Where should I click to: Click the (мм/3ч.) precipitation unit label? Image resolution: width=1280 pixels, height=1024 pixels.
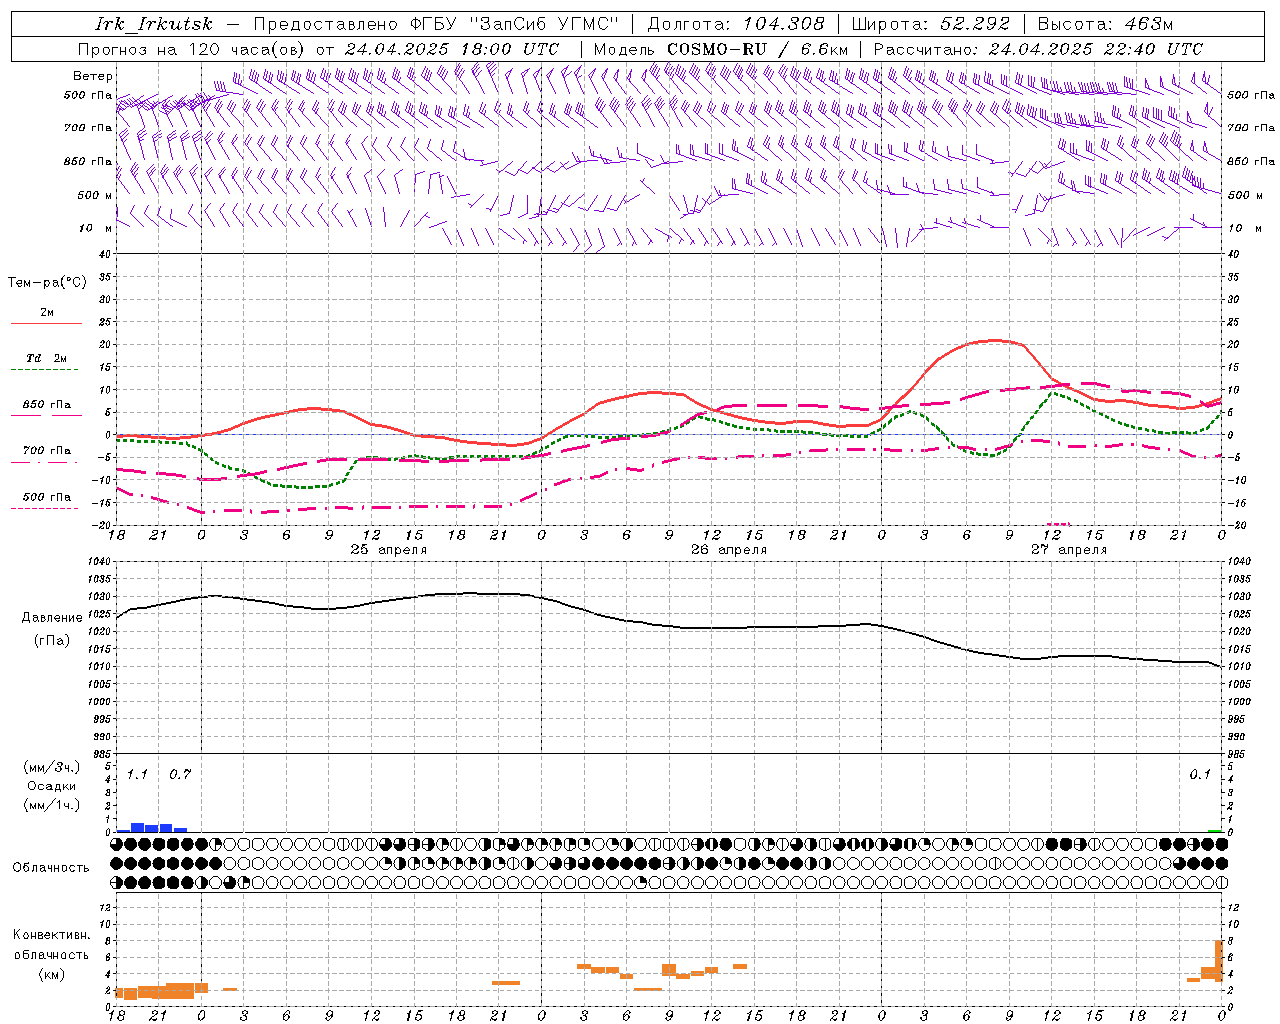pos(51,767)
